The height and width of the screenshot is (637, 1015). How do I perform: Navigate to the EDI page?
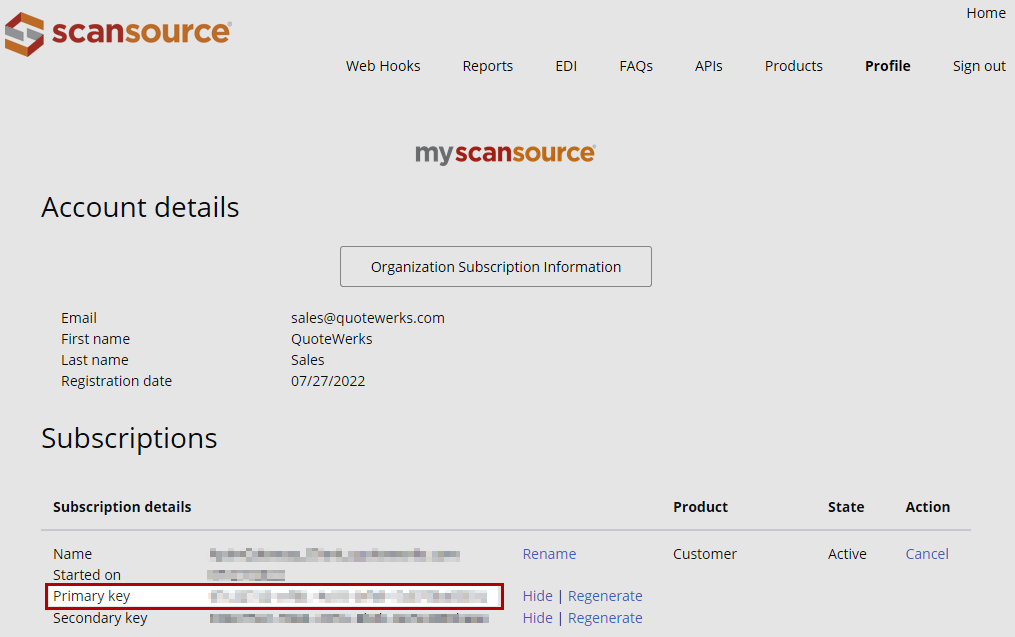pos(566,66)
